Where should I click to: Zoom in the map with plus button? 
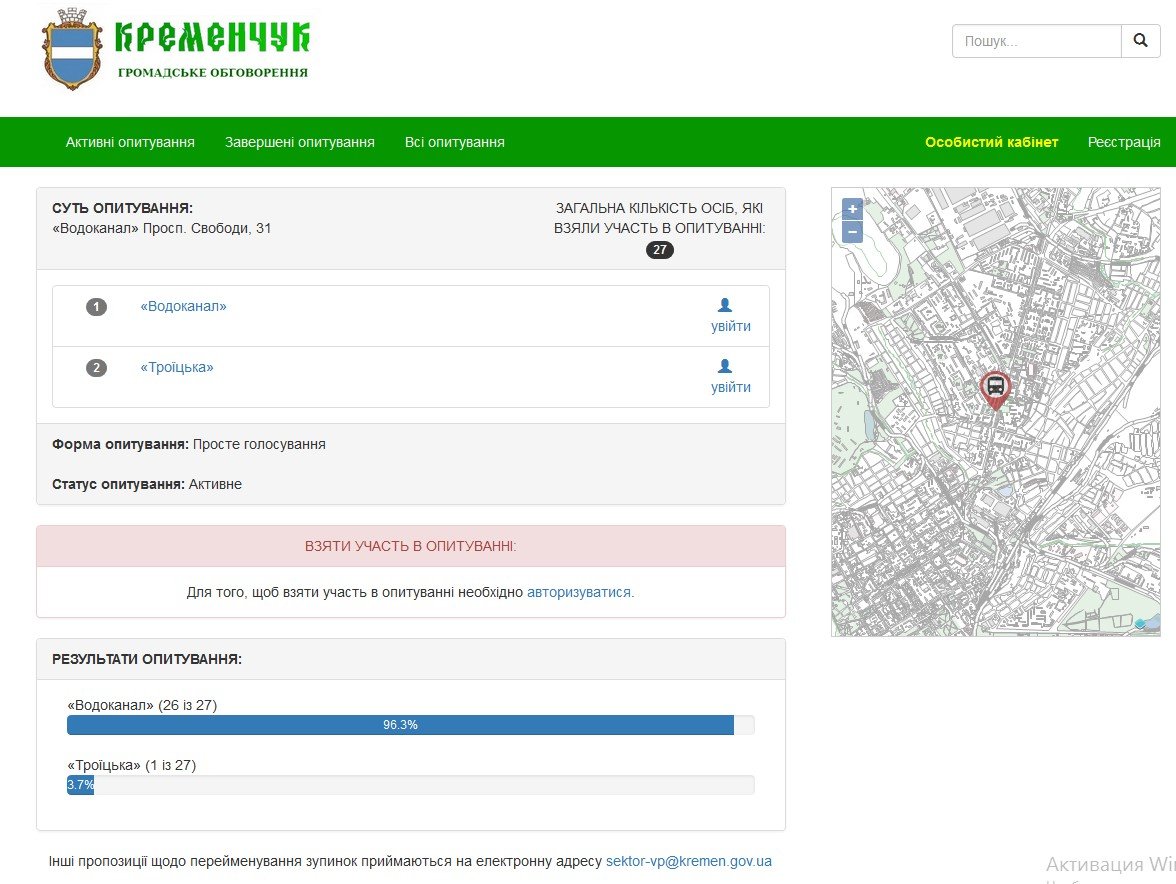[x=852, y=209]
